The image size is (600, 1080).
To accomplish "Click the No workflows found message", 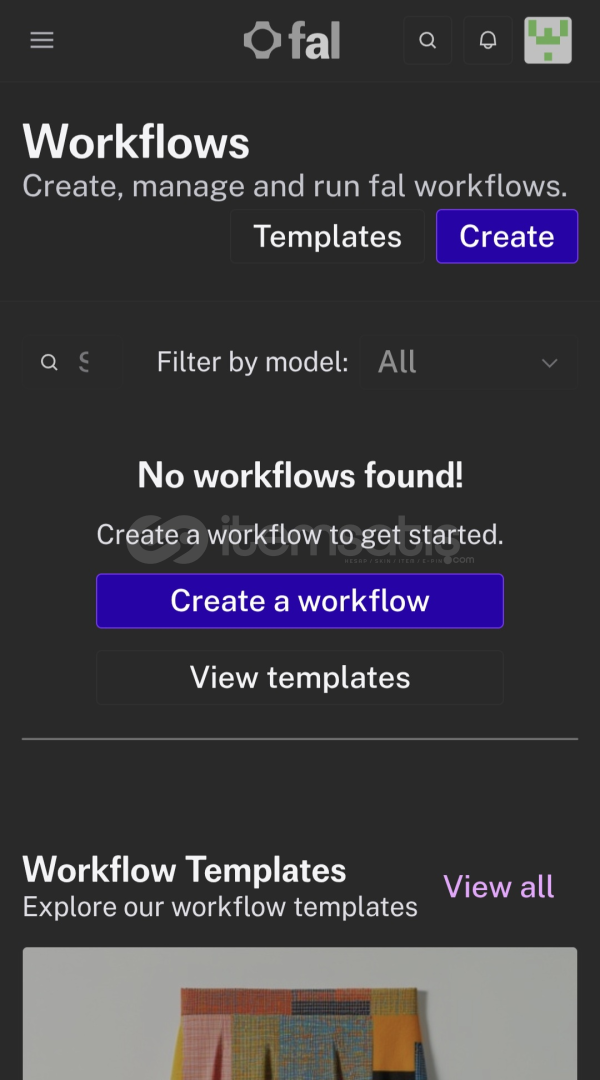I will point(300,475).
